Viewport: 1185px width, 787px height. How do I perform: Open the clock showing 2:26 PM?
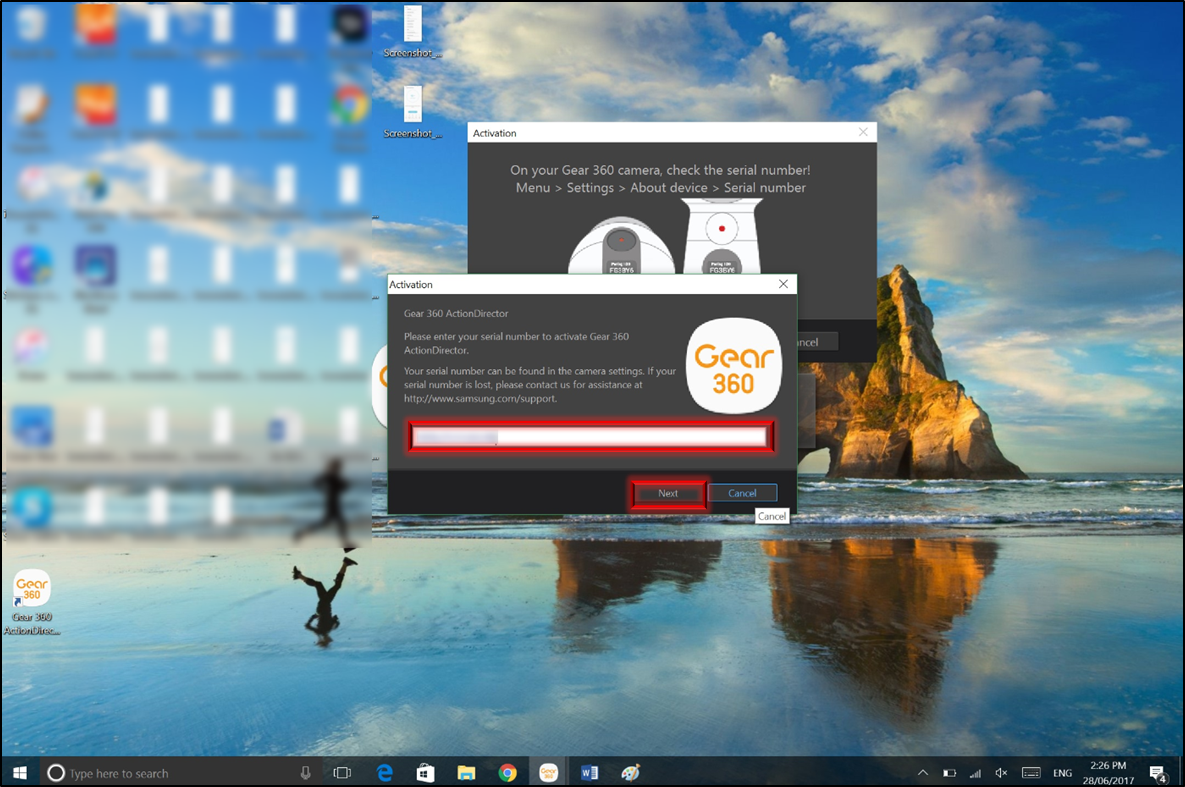[x=1108, y=773]
